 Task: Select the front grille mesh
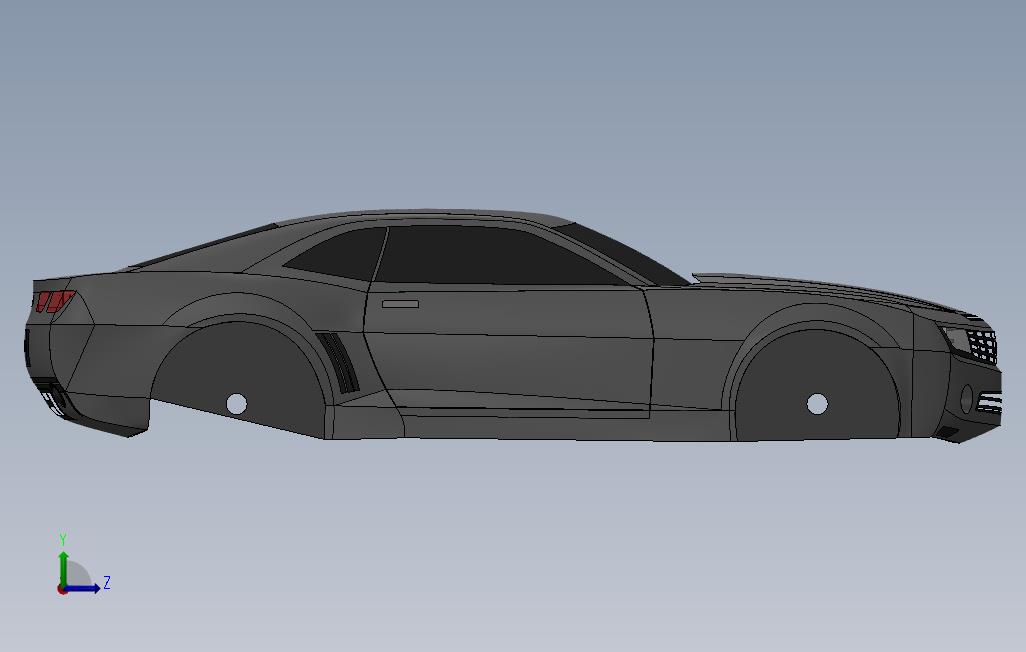980,345
